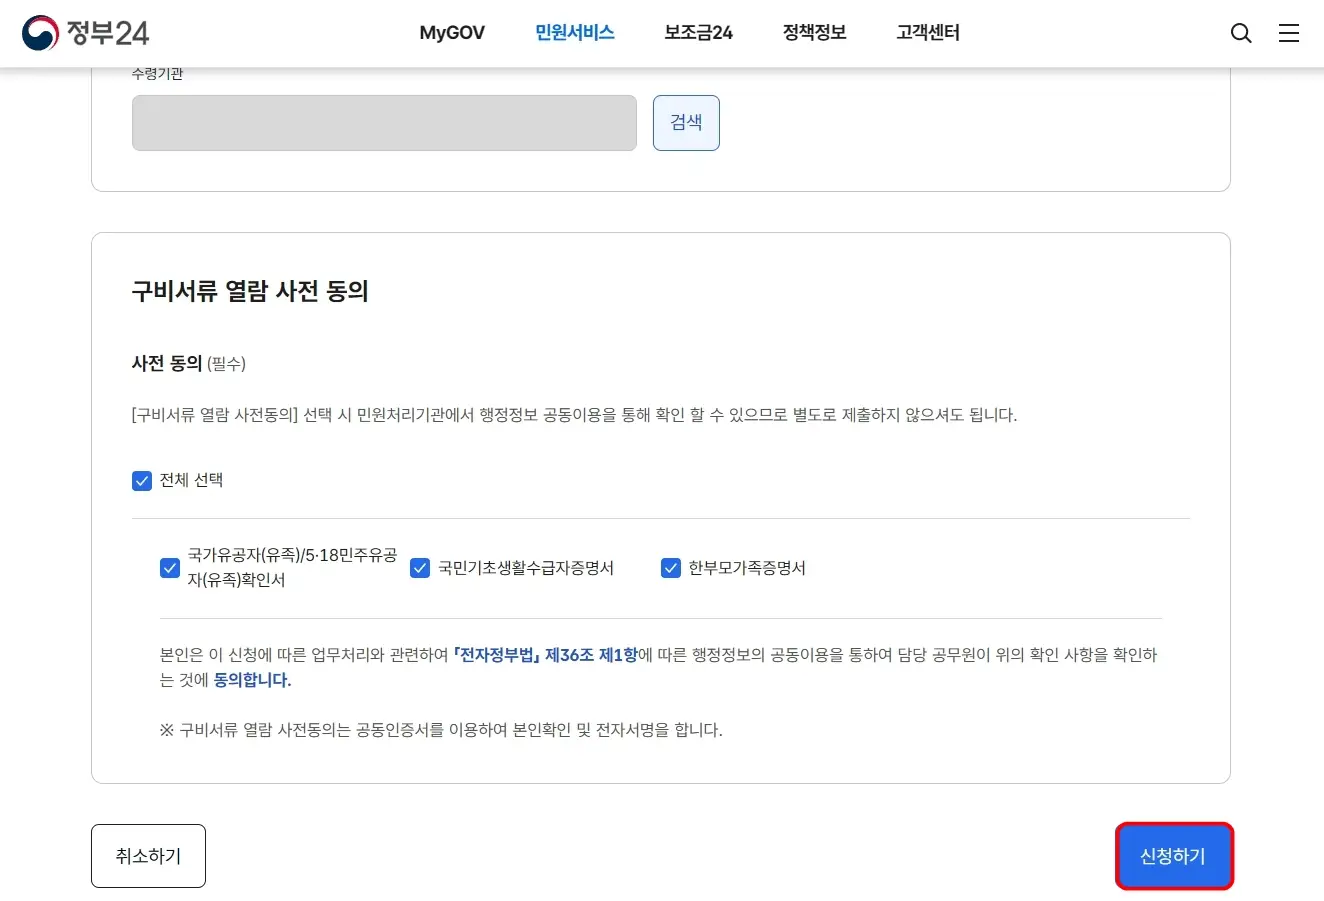The width and height of the screenshot is (1324, 901).
Task: Click the 신청하기 button
Action: (1174, 856)
